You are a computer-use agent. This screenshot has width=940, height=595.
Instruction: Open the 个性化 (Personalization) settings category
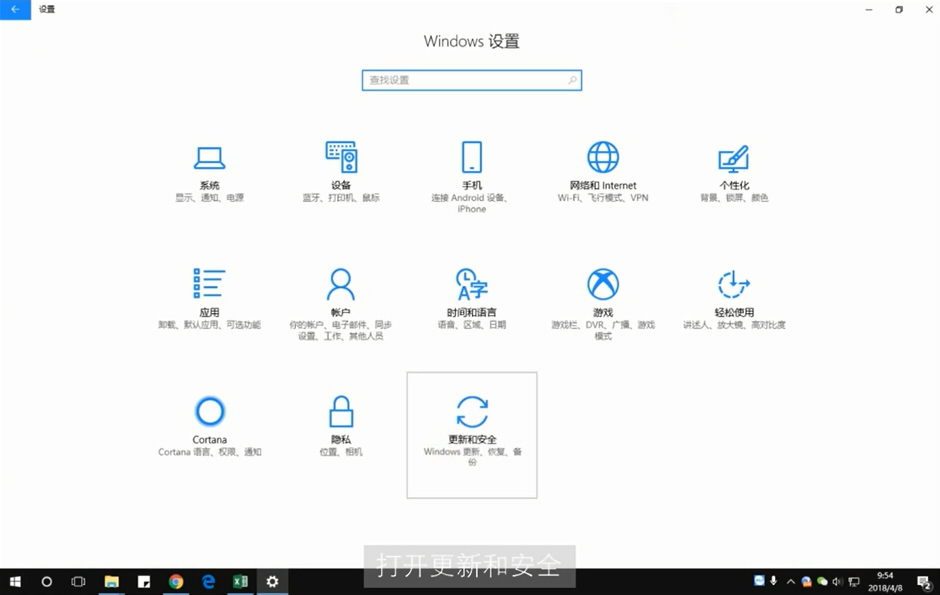click(x=734, y=173)
